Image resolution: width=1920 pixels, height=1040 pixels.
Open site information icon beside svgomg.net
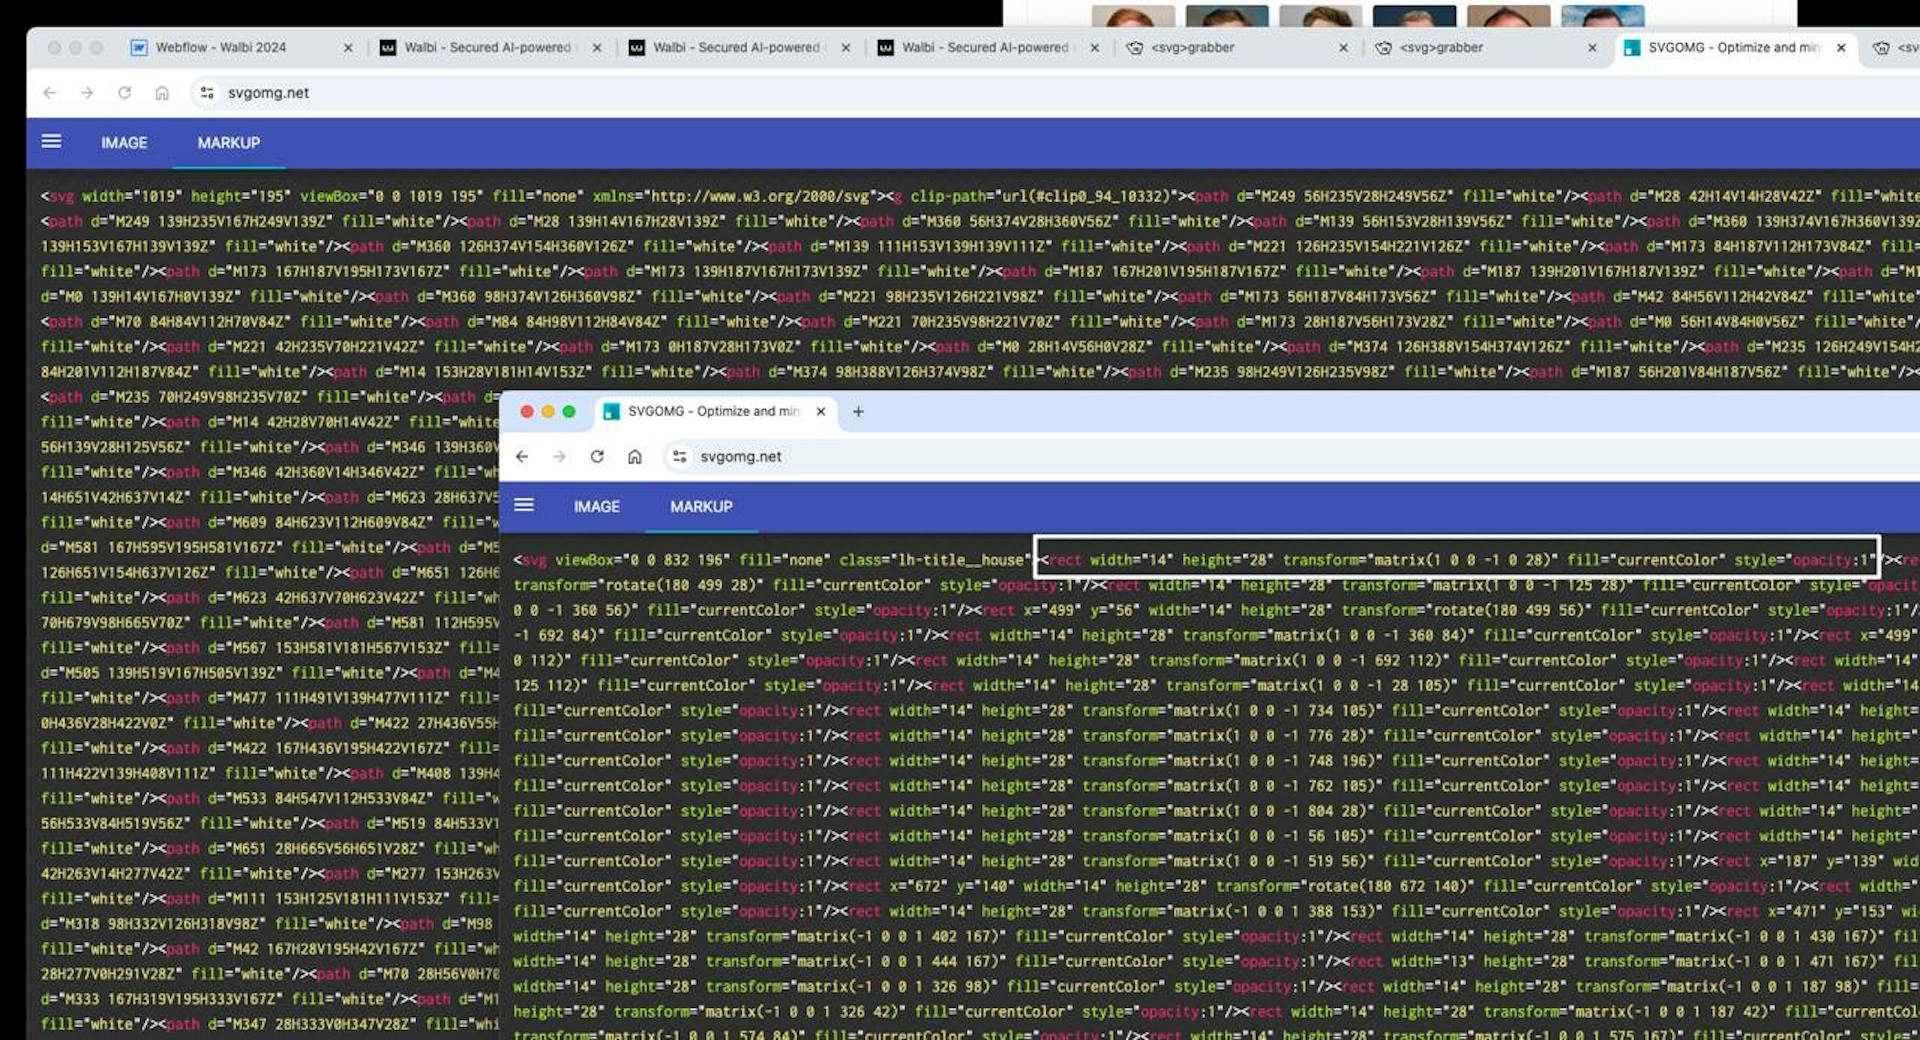pos(206,92)
